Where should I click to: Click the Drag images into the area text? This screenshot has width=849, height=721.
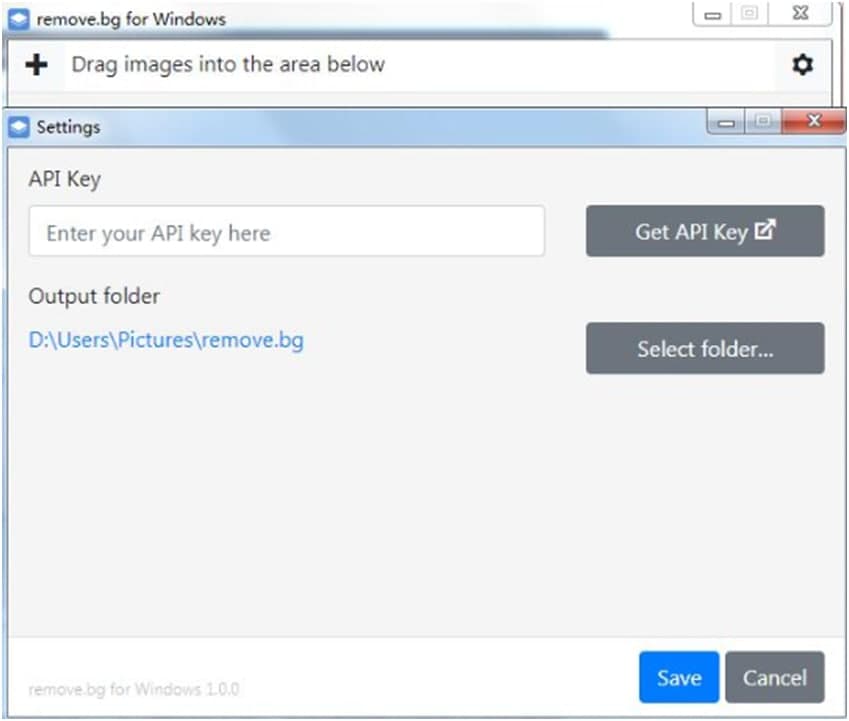pos(228,65)
